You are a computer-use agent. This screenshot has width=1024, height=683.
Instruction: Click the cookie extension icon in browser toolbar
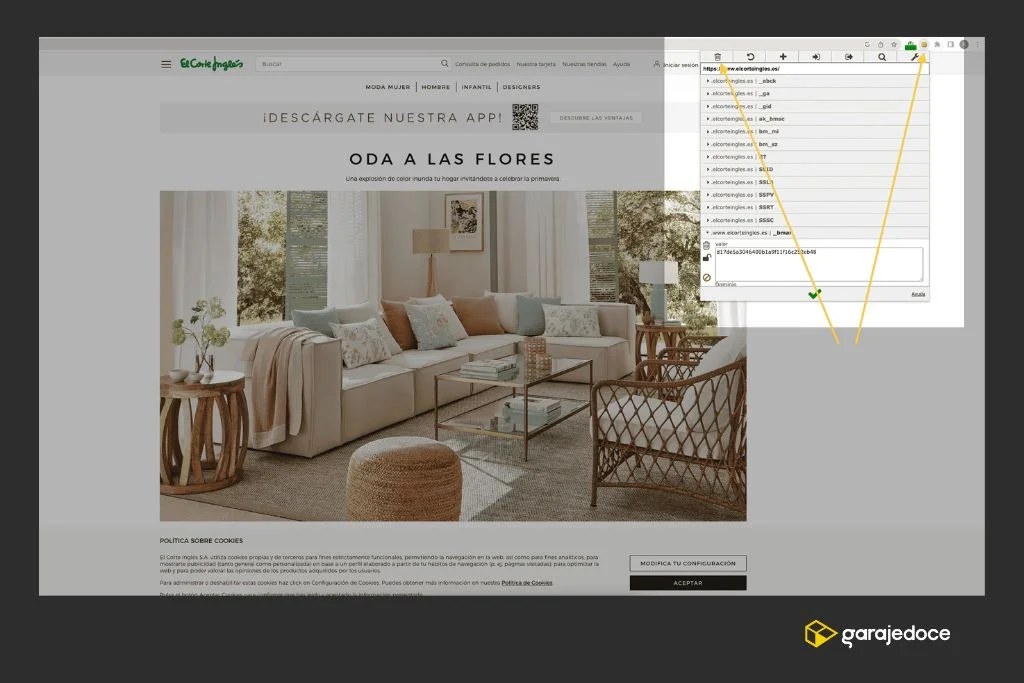point(924,44)
